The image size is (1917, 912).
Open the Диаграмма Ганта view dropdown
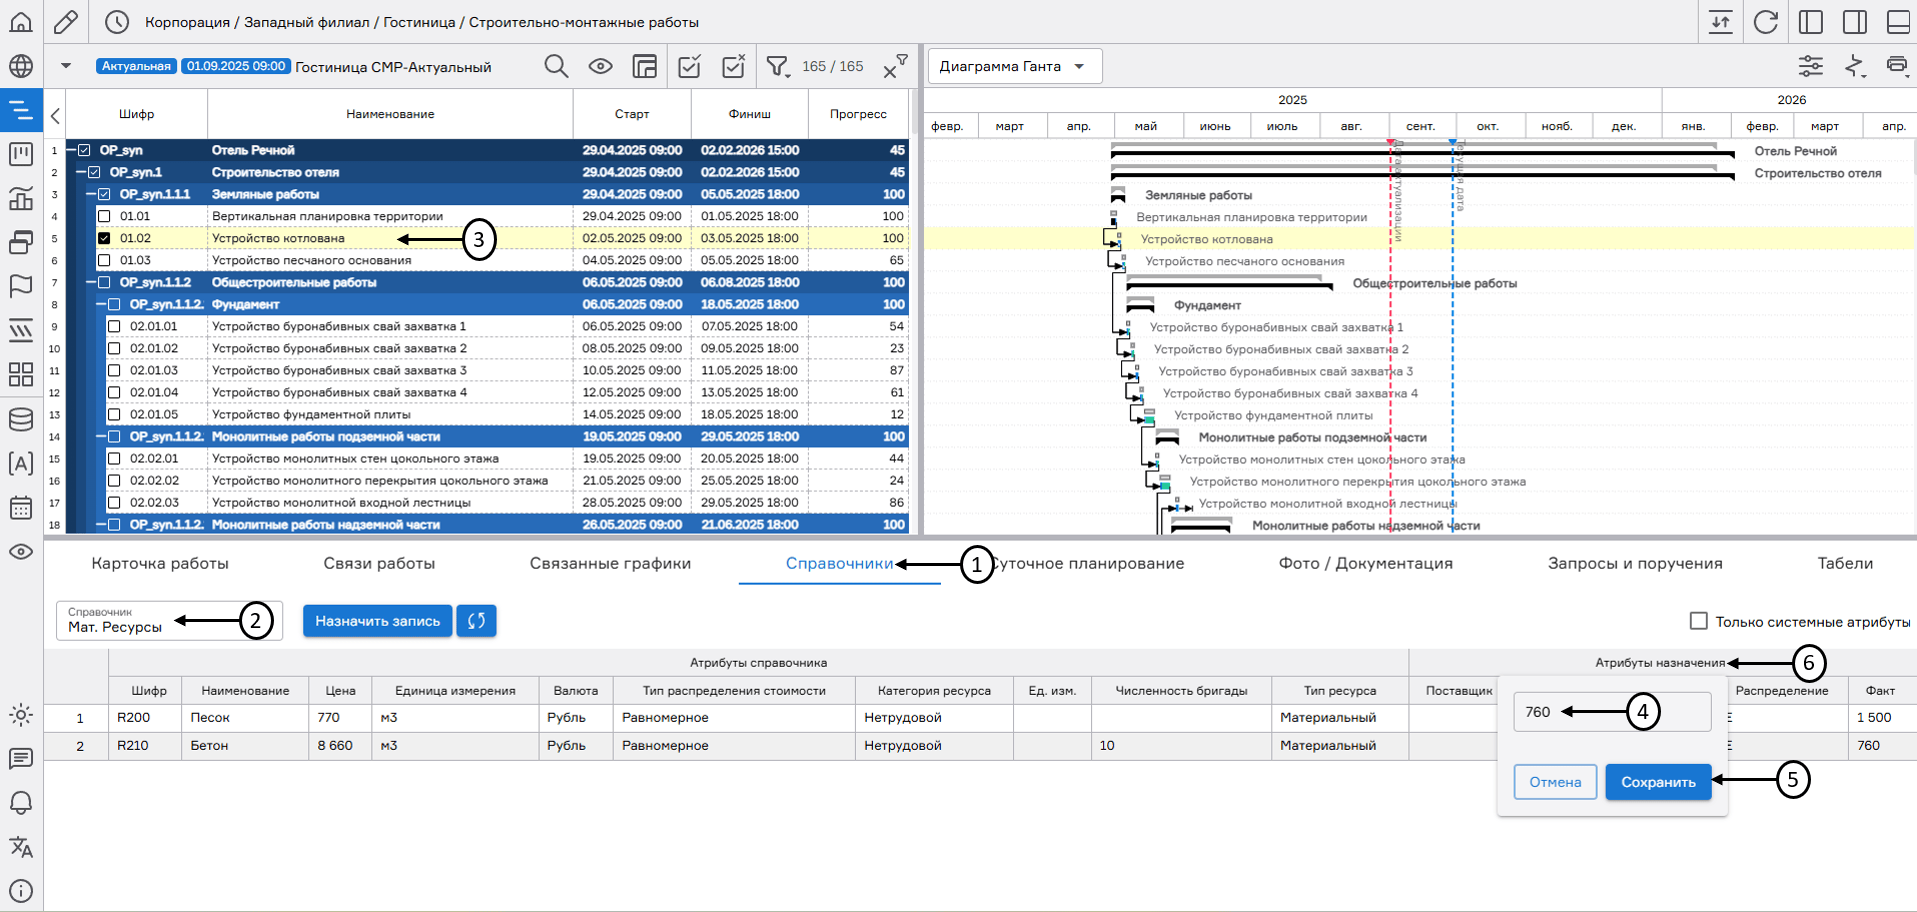[x=1014, y=66]
